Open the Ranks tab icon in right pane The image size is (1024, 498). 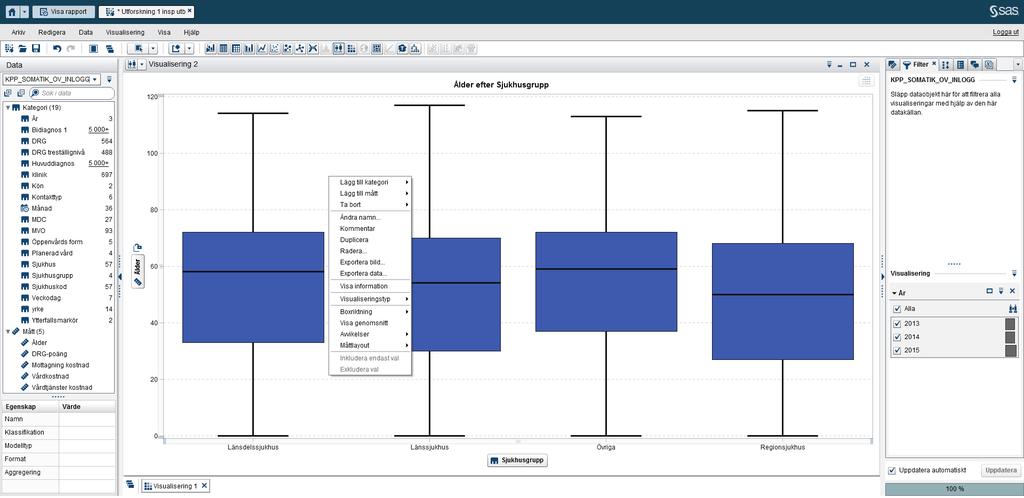point(946,64)
